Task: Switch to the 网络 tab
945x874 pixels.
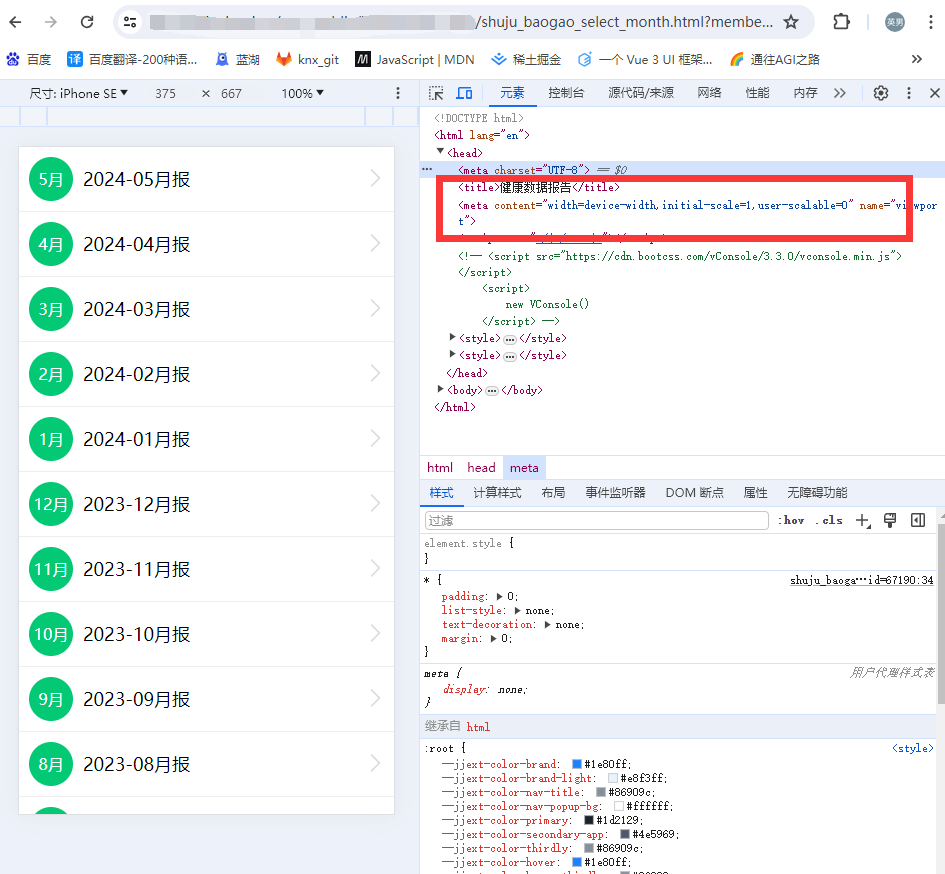Action: [x=709, y=93]
